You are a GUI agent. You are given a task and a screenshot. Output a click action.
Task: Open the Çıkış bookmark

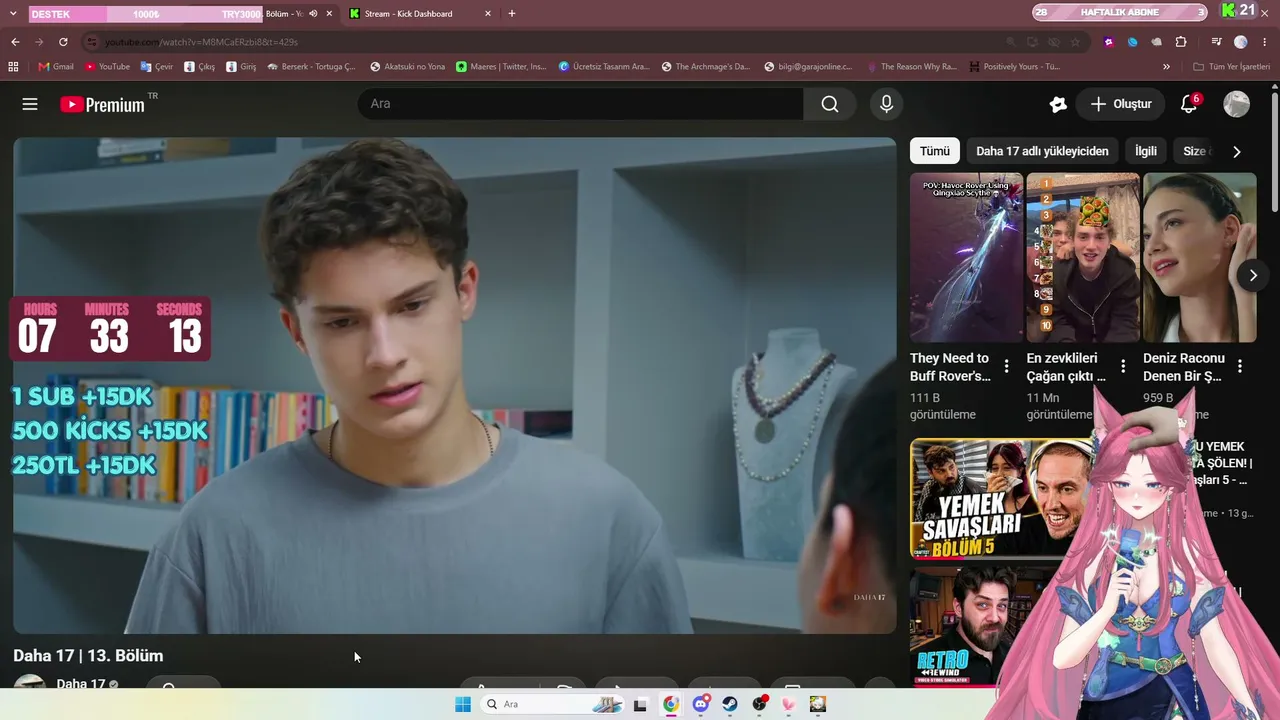pos(199,67)
